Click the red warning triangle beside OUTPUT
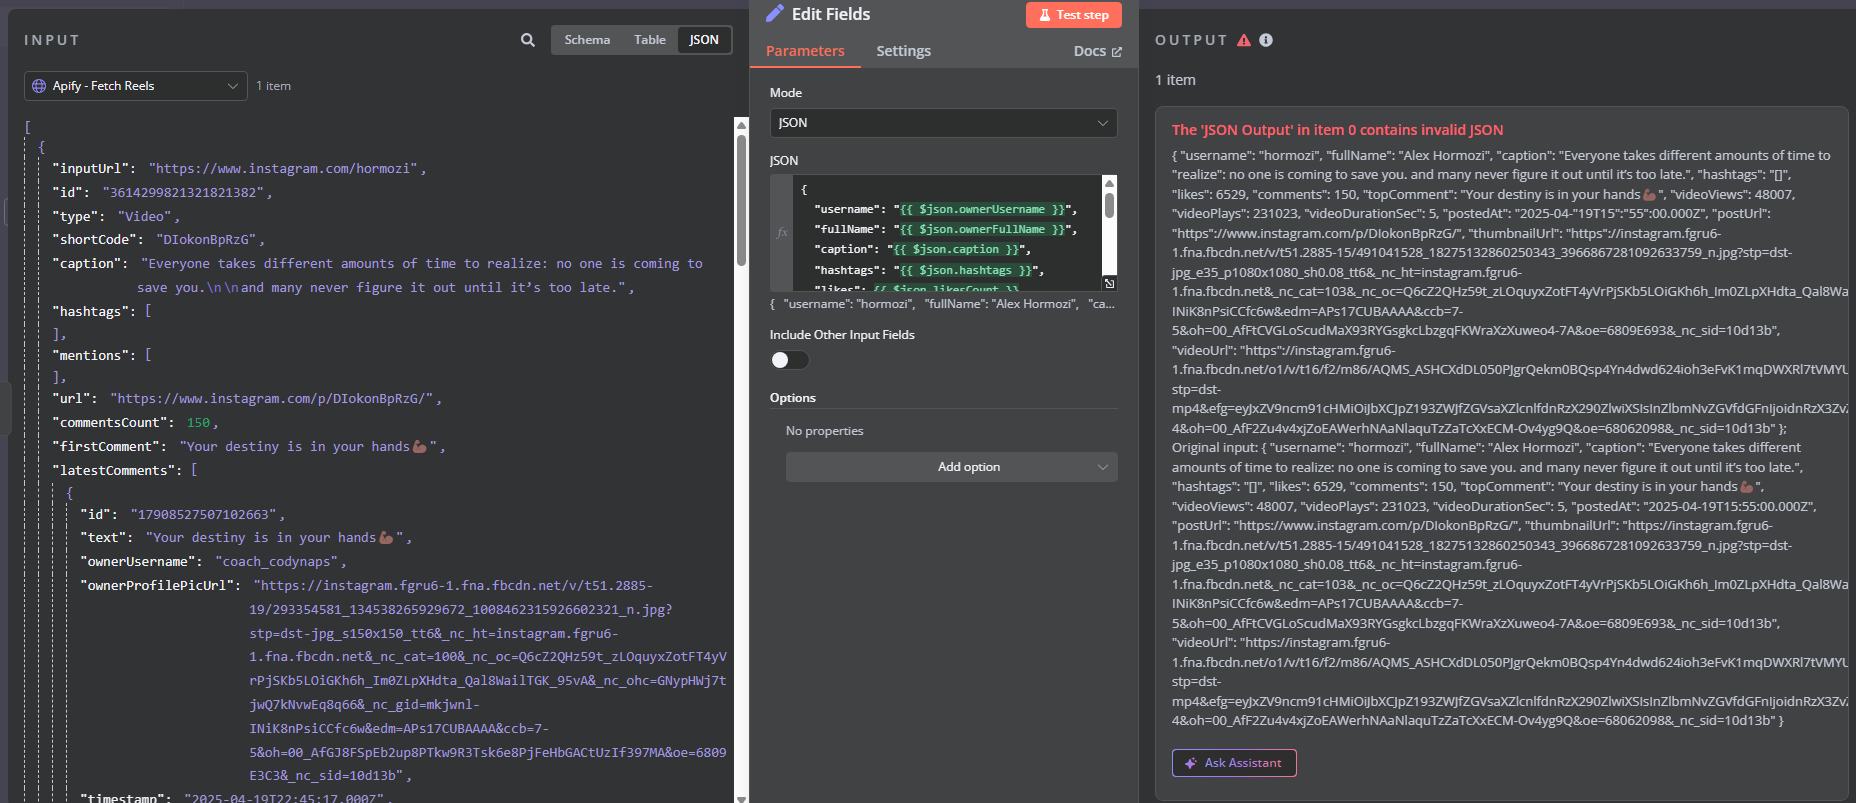The width and height of the screenshot is (1856, 803). click(x=1244, y=40)
